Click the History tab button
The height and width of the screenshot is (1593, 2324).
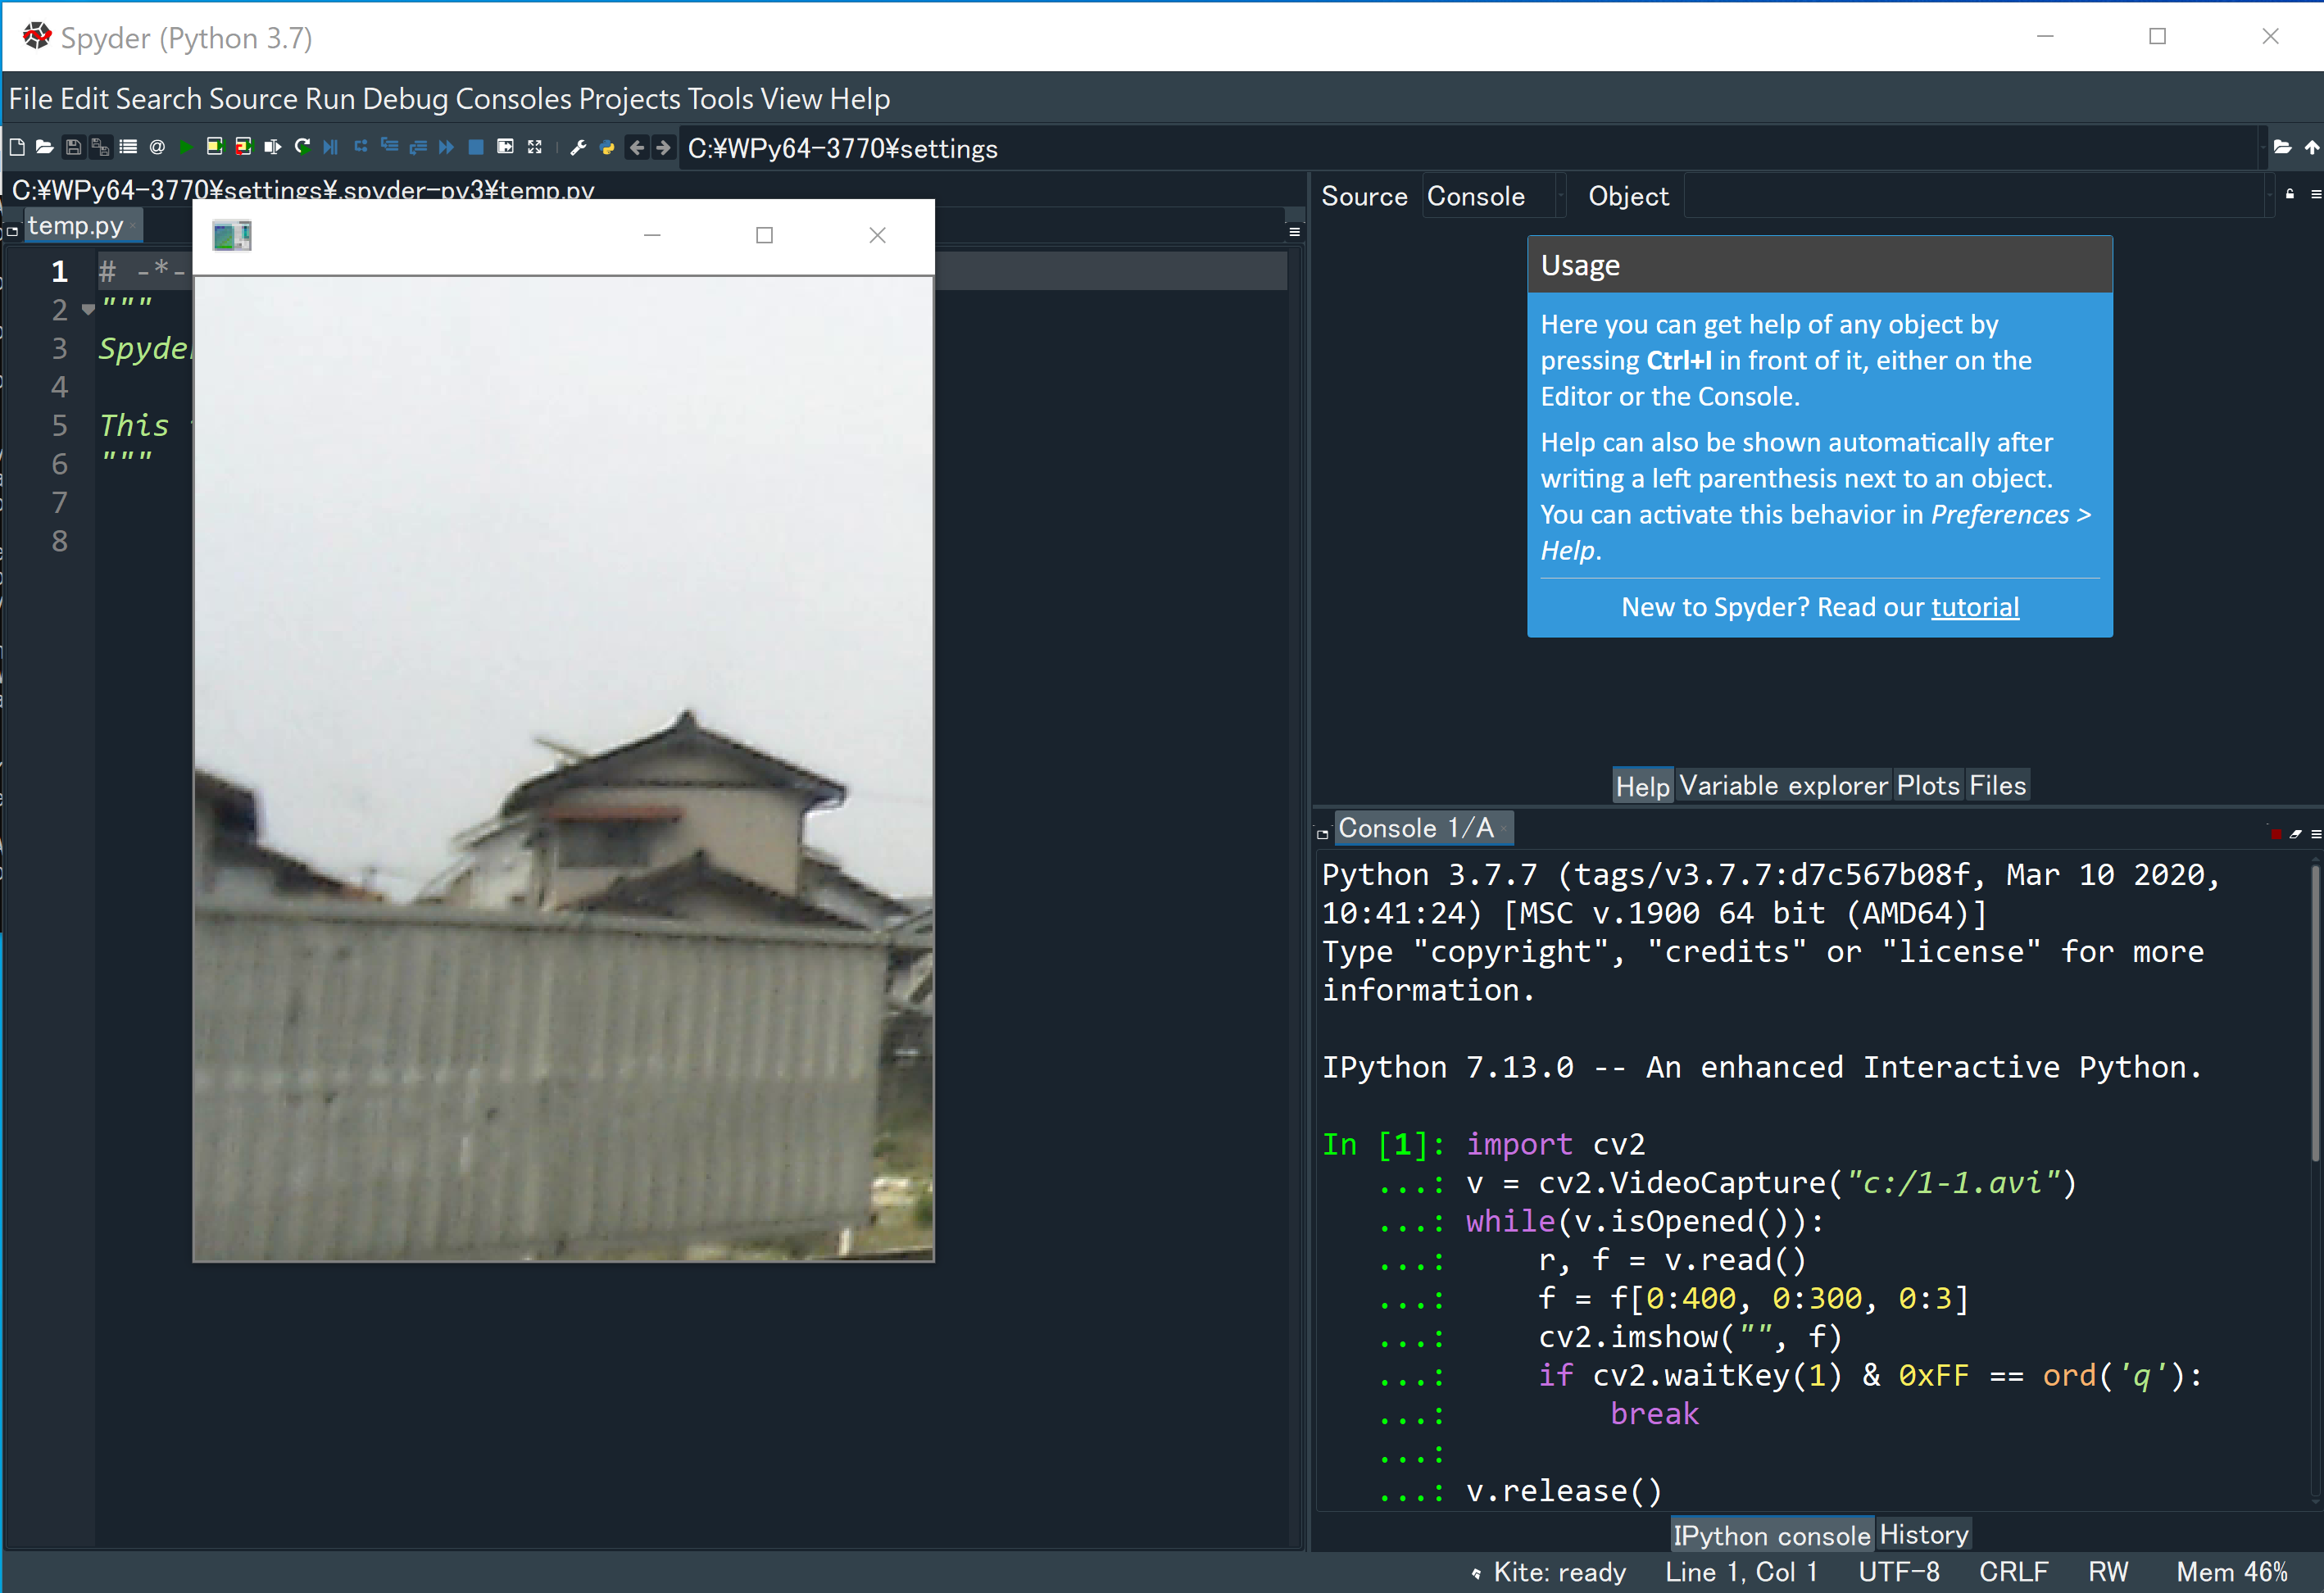click(1923, 1535)
